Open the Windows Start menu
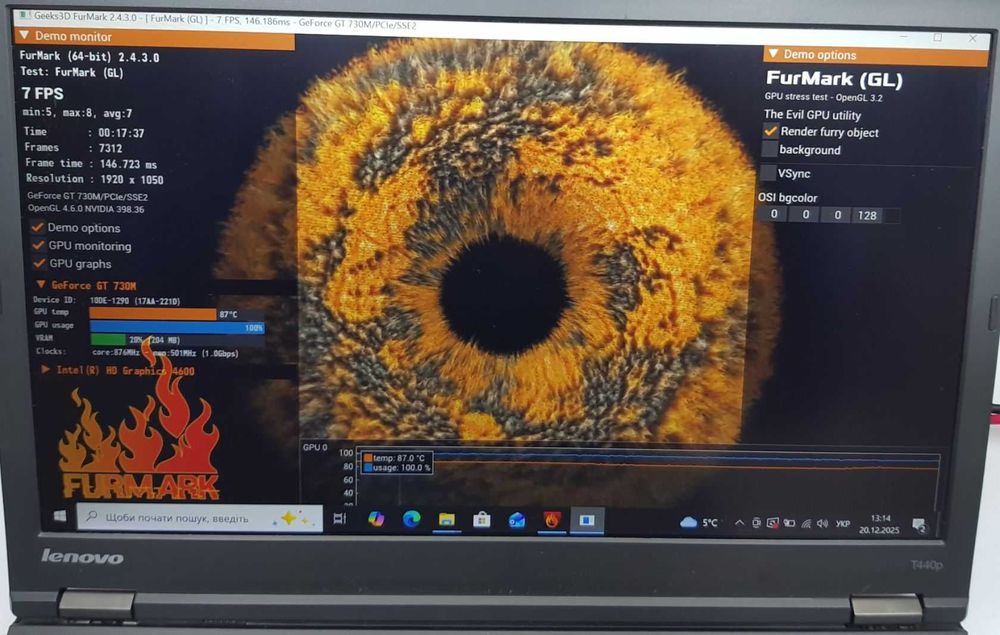 [x=60, y=516]
